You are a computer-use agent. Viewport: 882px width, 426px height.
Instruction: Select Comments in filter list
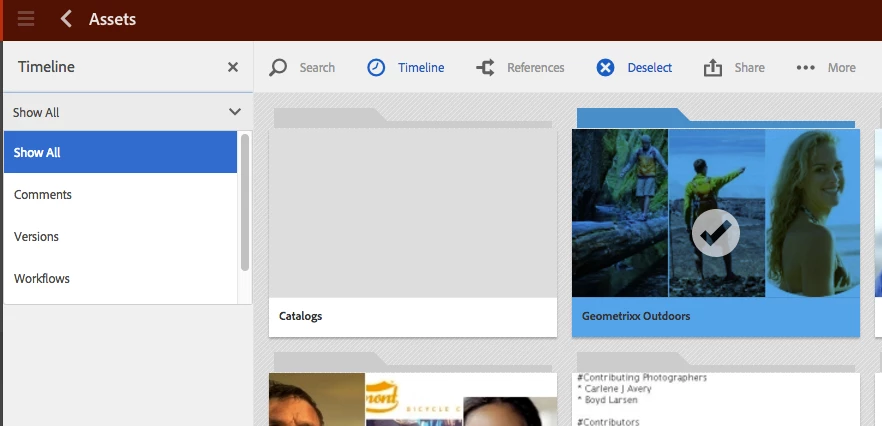pyautogui.click(x=120, y=194)
